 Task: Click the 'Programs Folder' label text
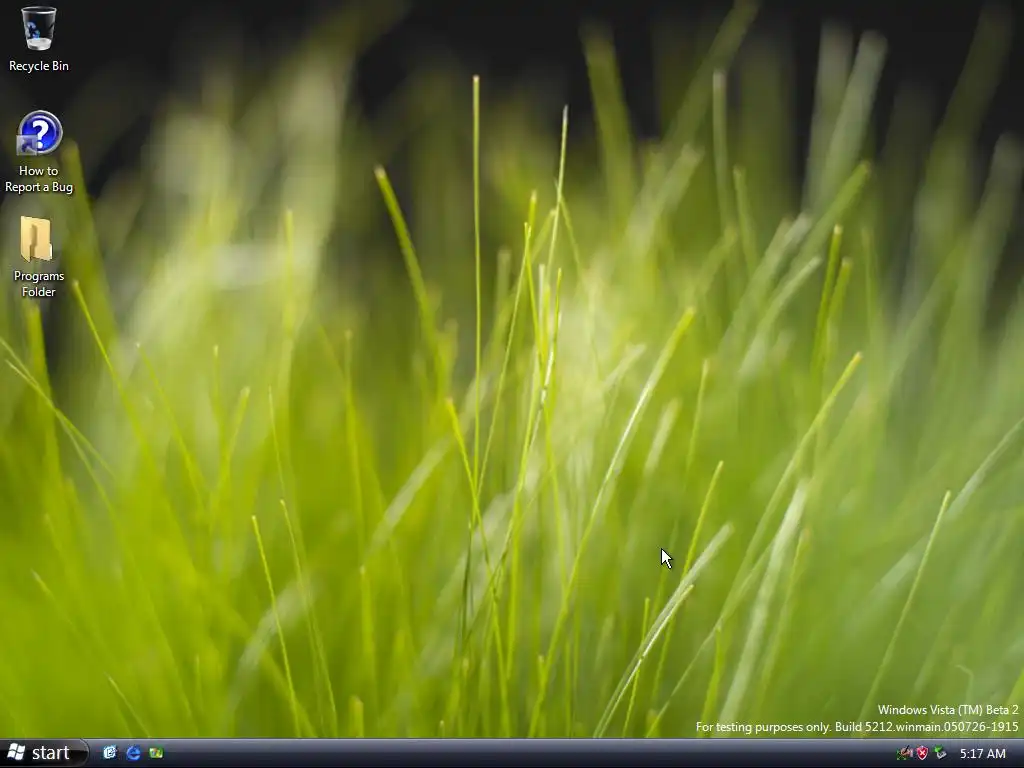[x=39, y=284]
